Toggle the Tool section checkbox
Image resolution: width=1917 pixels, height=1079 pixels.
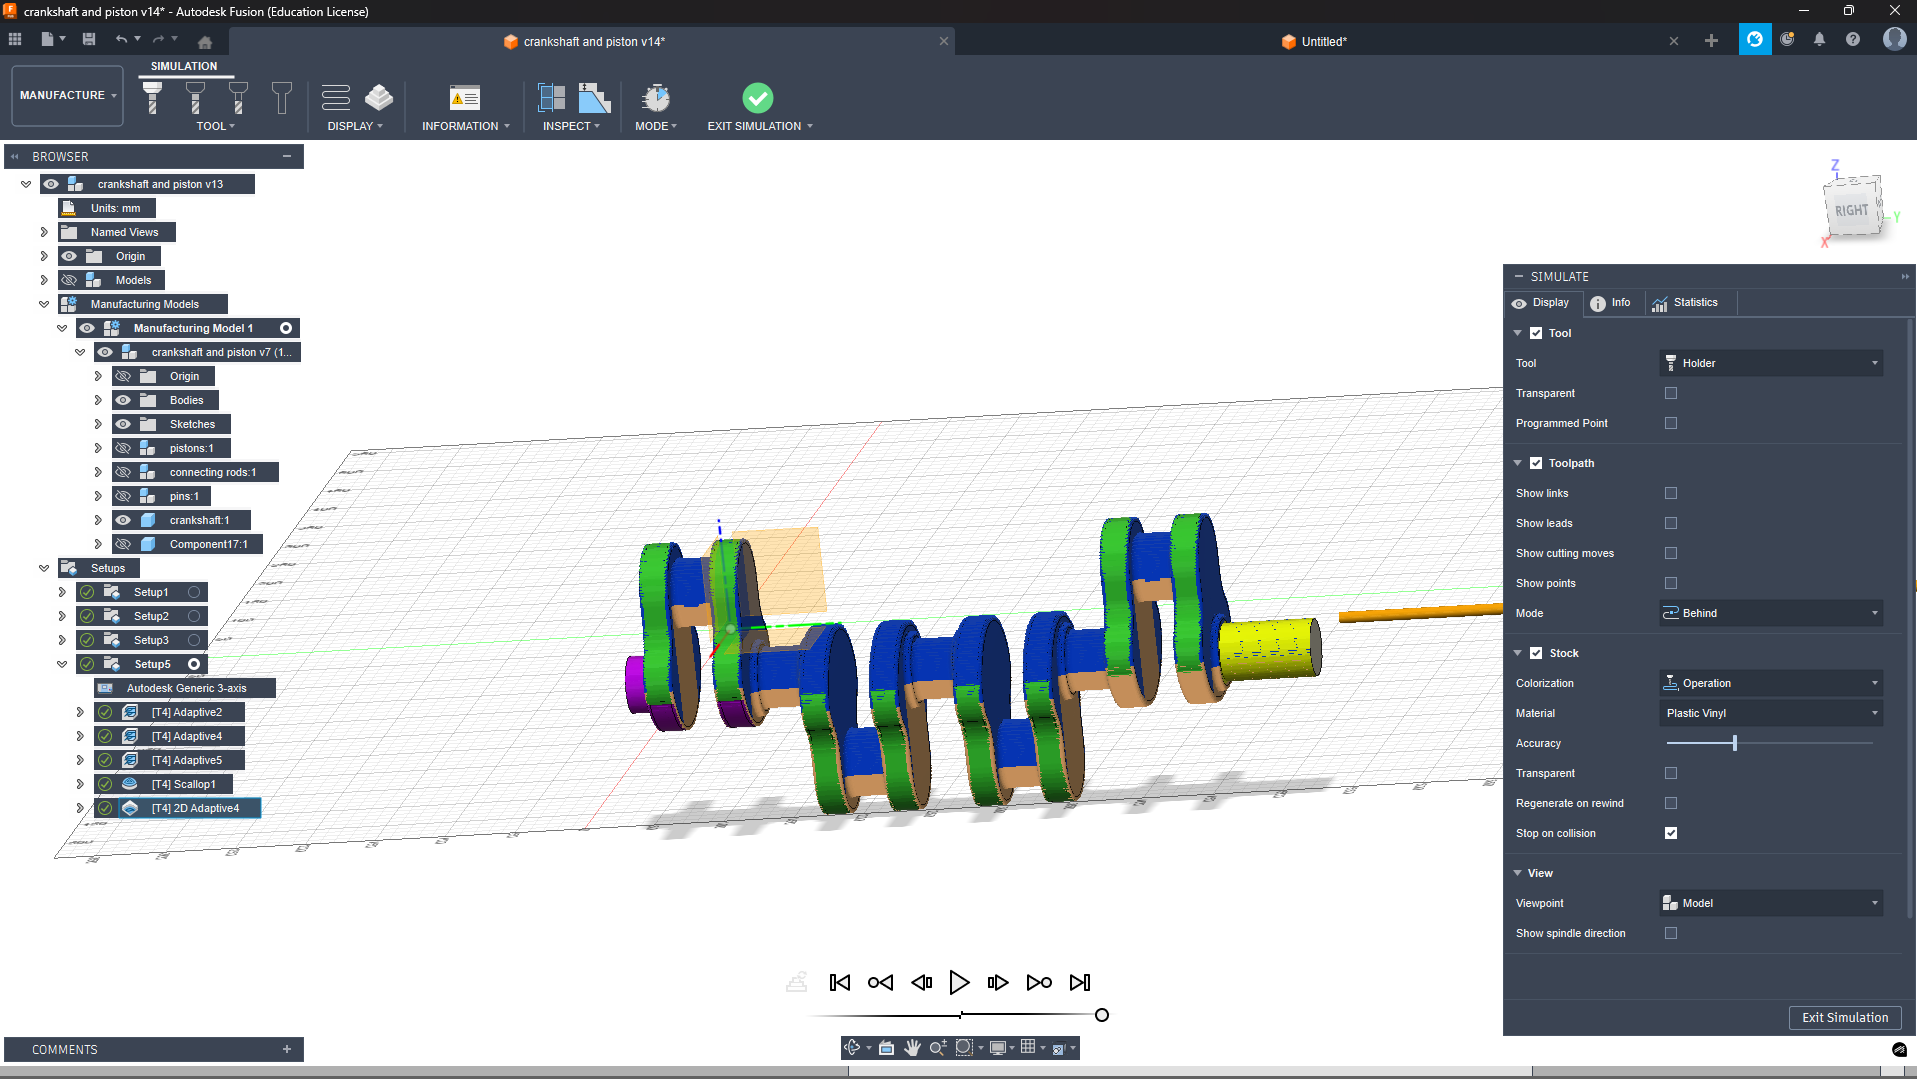coord(1536,333)
